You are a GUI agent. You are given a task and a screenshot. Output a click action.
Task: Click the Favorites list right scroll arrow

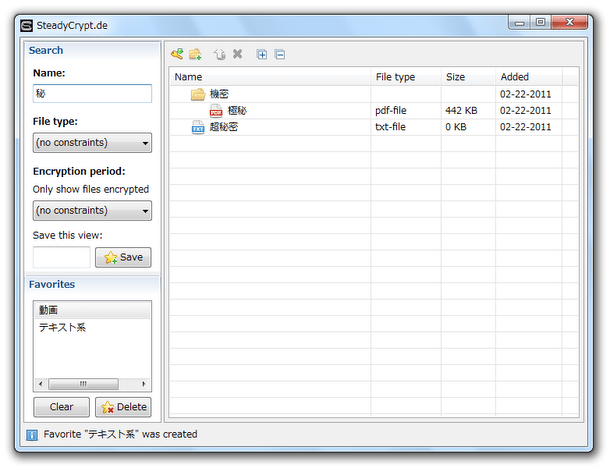[144, 384]
